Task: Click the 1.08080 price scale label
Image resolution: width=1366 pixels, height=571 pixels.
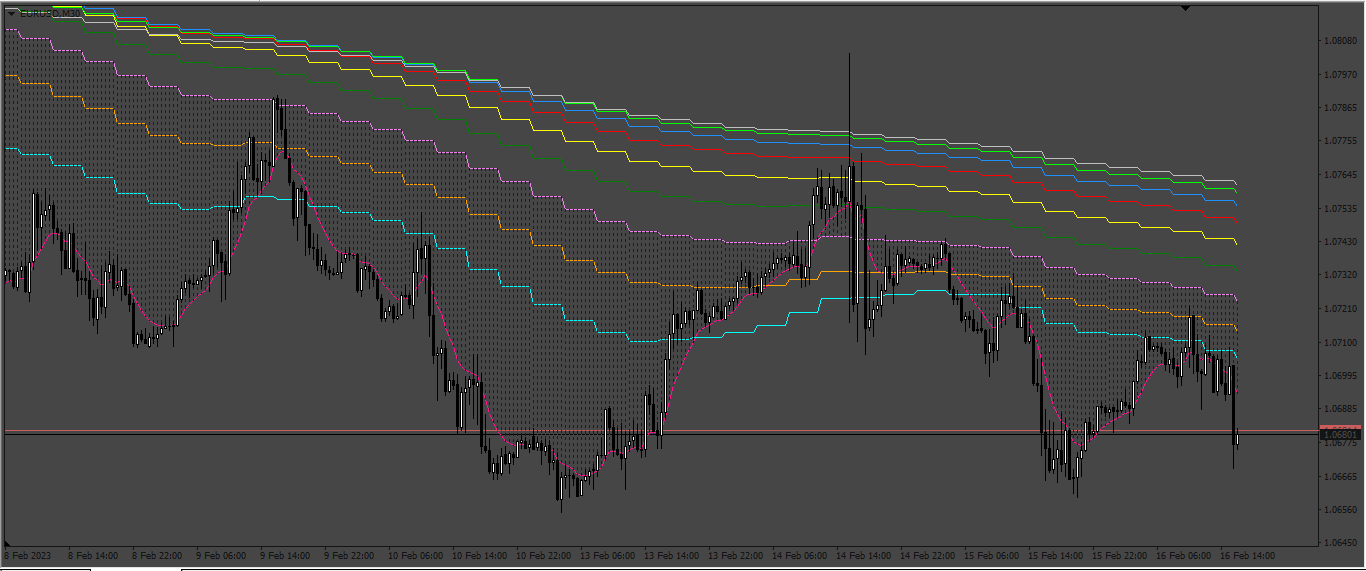Action: tap(1340, 41)
